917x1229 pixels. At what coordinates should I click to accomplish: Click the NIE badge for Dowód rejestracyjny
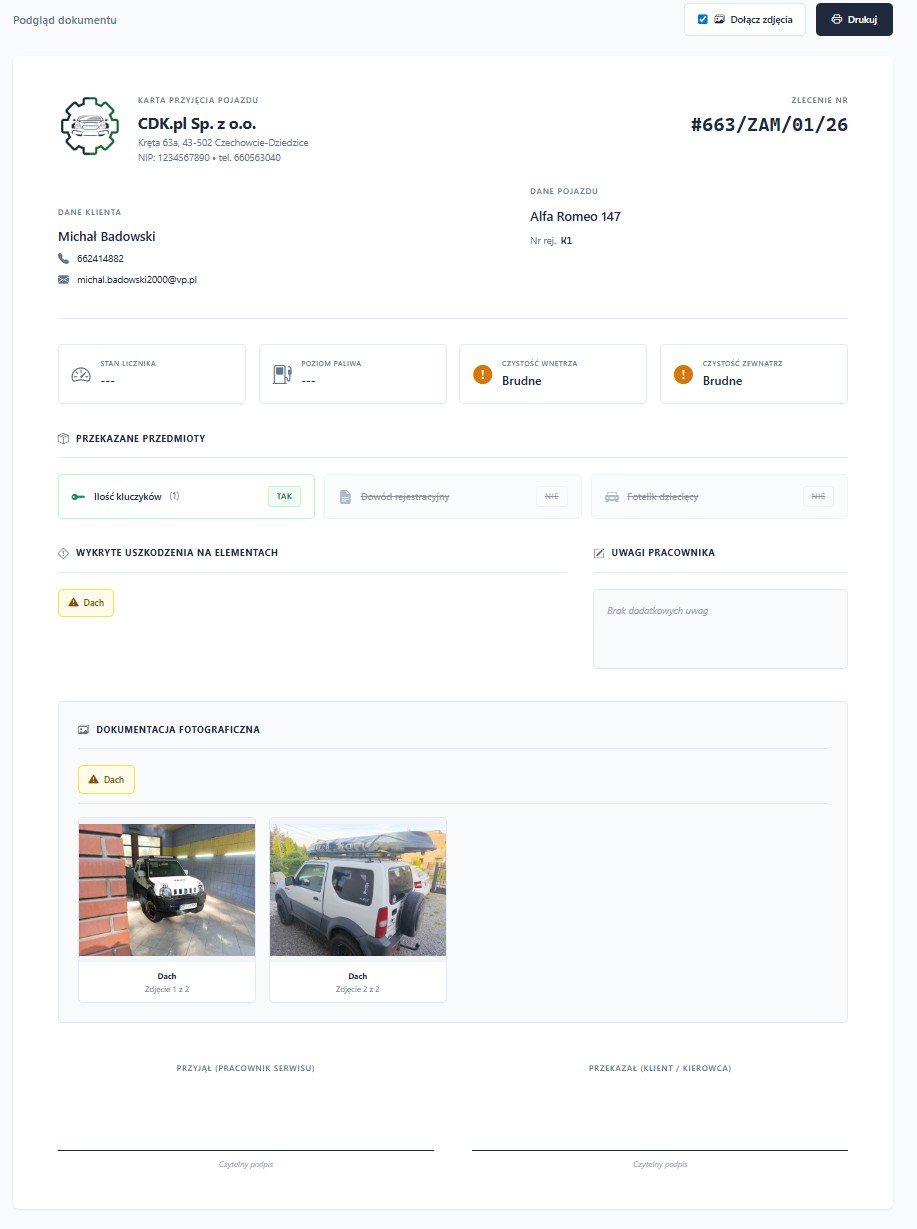[x=550, y=496]
